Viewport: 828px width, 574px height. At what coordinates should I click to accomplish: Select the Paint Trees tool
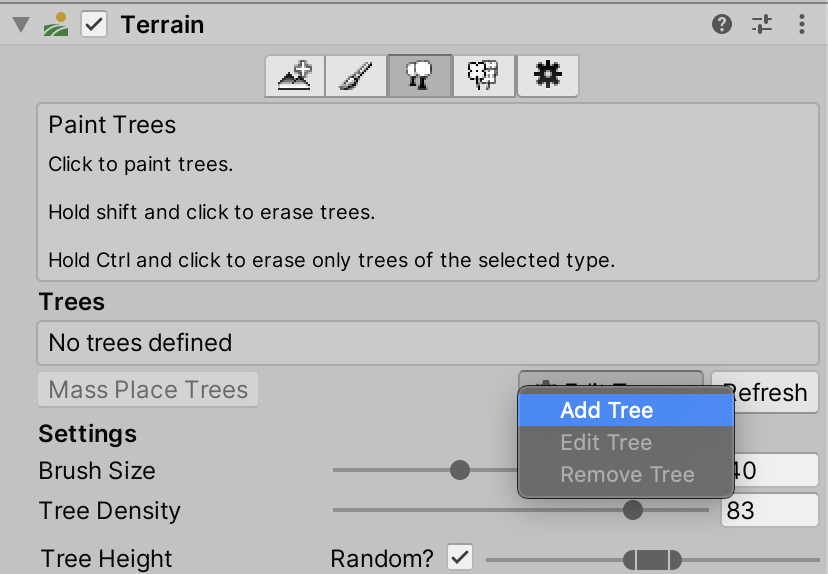tap(420, 76)
